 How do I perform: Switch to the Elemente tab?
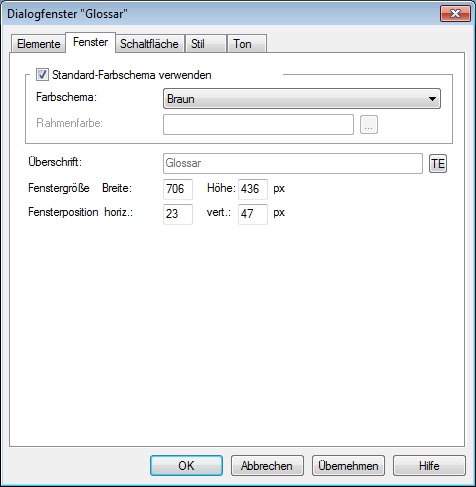(x=38, y=44)
